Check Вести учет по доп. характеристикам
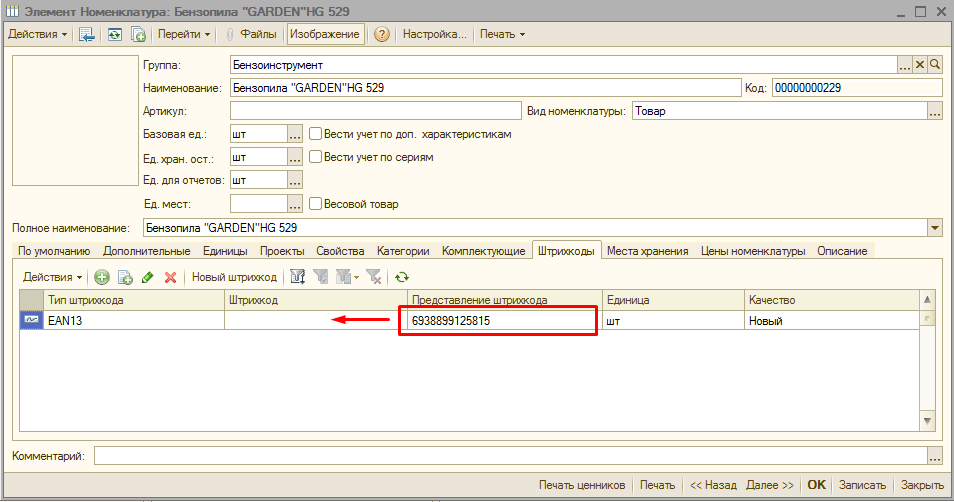 pos(315,134)
